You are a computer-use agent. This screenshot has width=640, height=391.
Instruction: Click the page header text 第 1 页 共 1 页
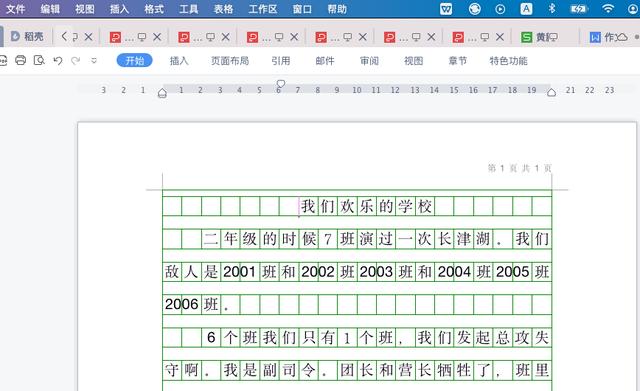tap(520, 168)
